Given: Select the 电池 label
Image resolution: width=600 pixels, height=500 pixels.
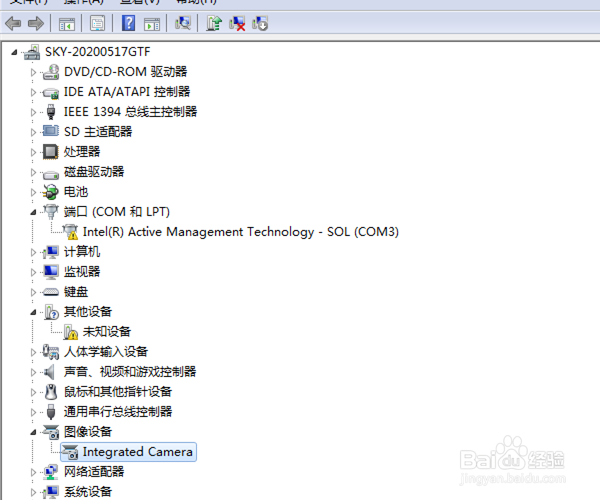Looking at the screenshot, I should [x=76, y=192].
